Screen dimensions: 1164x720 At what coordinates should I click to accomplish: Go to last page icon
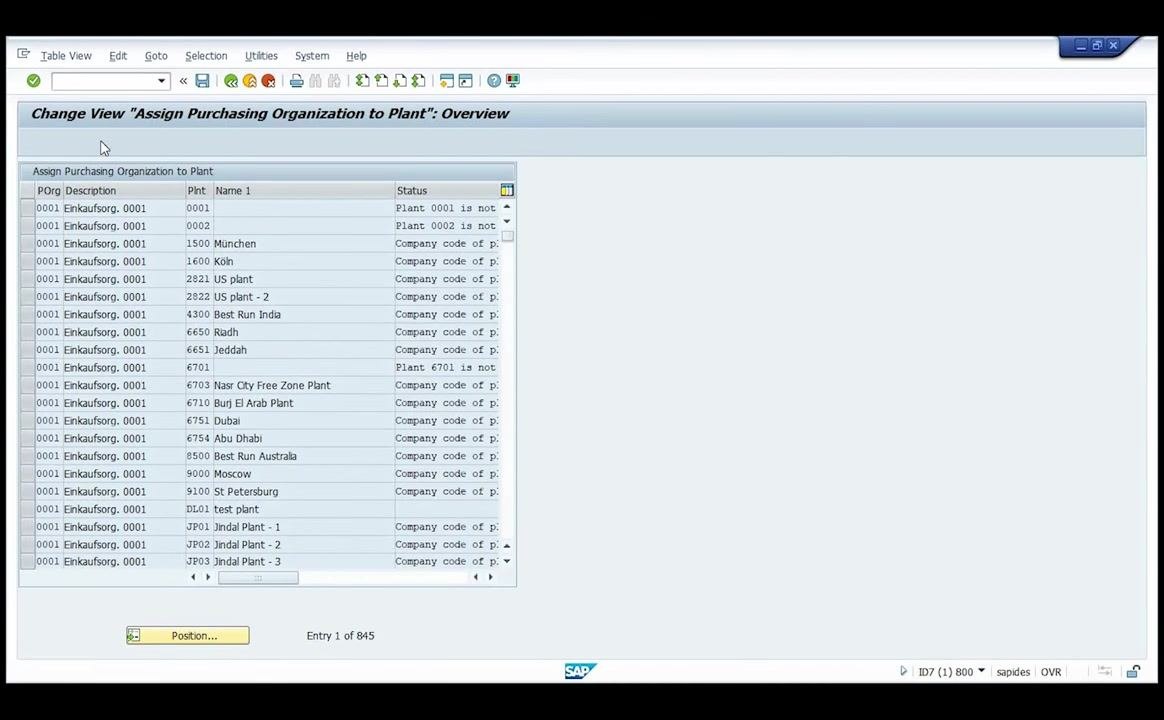click(x=419, y=80)
